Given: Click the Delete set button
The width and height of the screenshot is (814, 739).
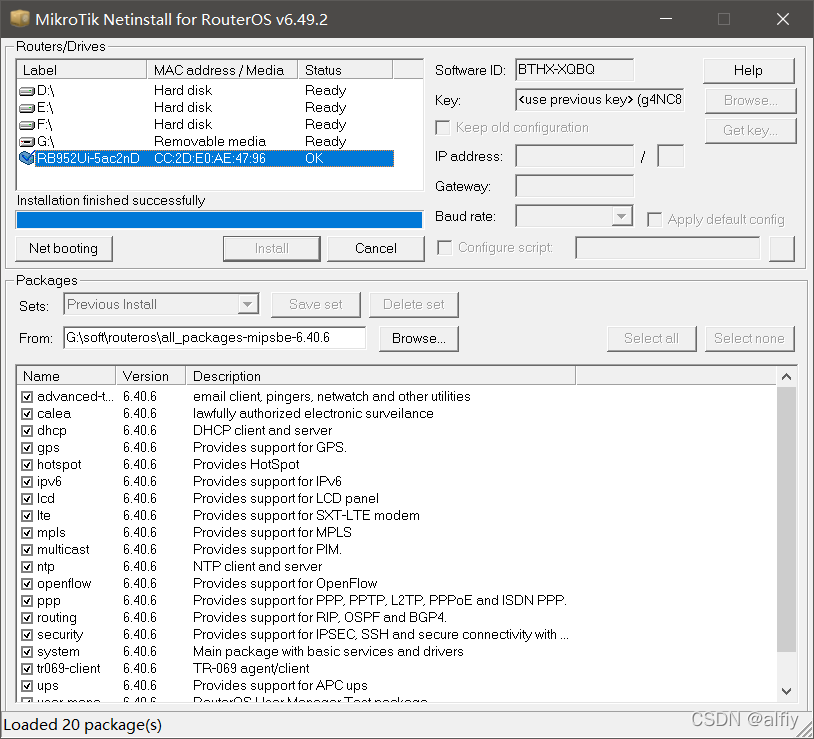Looking at the screenshot, I should [x=414, y=305].
